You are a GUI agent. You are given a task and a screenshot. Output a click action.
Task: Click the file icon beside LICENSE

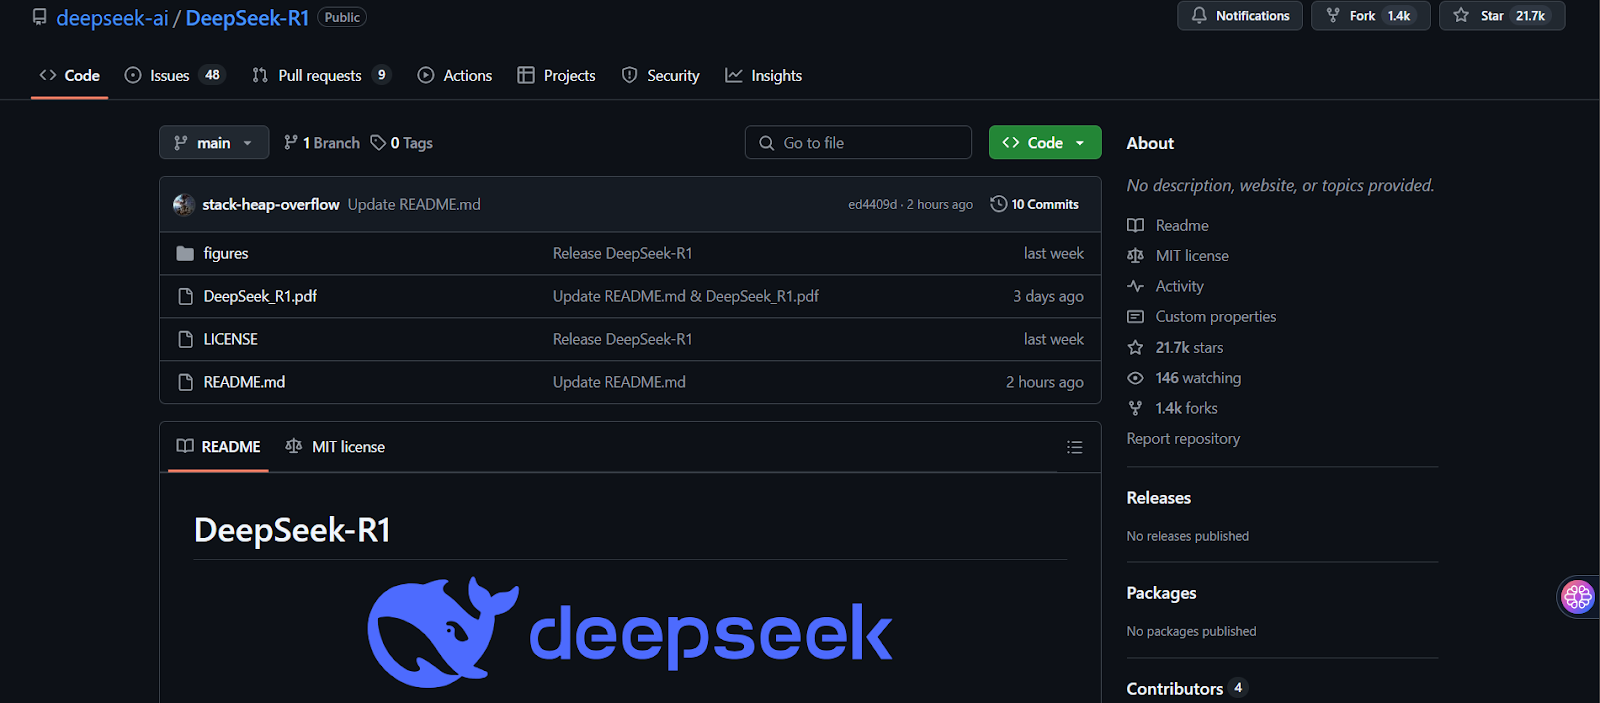[x=185, y=340]
